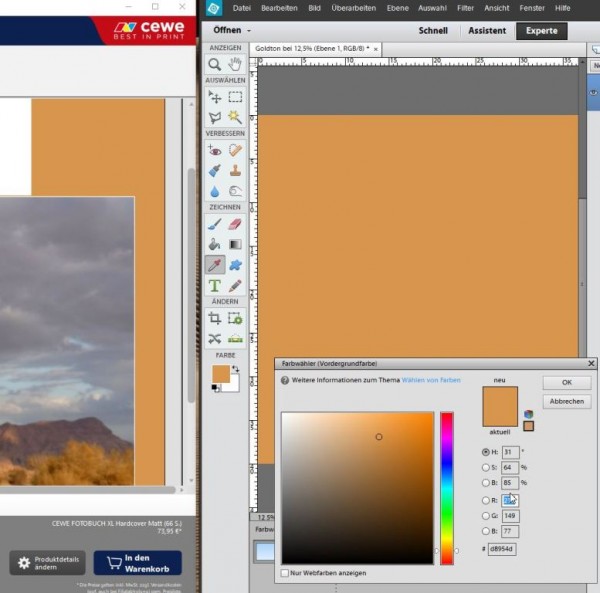Choose the Horizontal Type tool
This screenshot has width=600, height=593.
point(215,285)
